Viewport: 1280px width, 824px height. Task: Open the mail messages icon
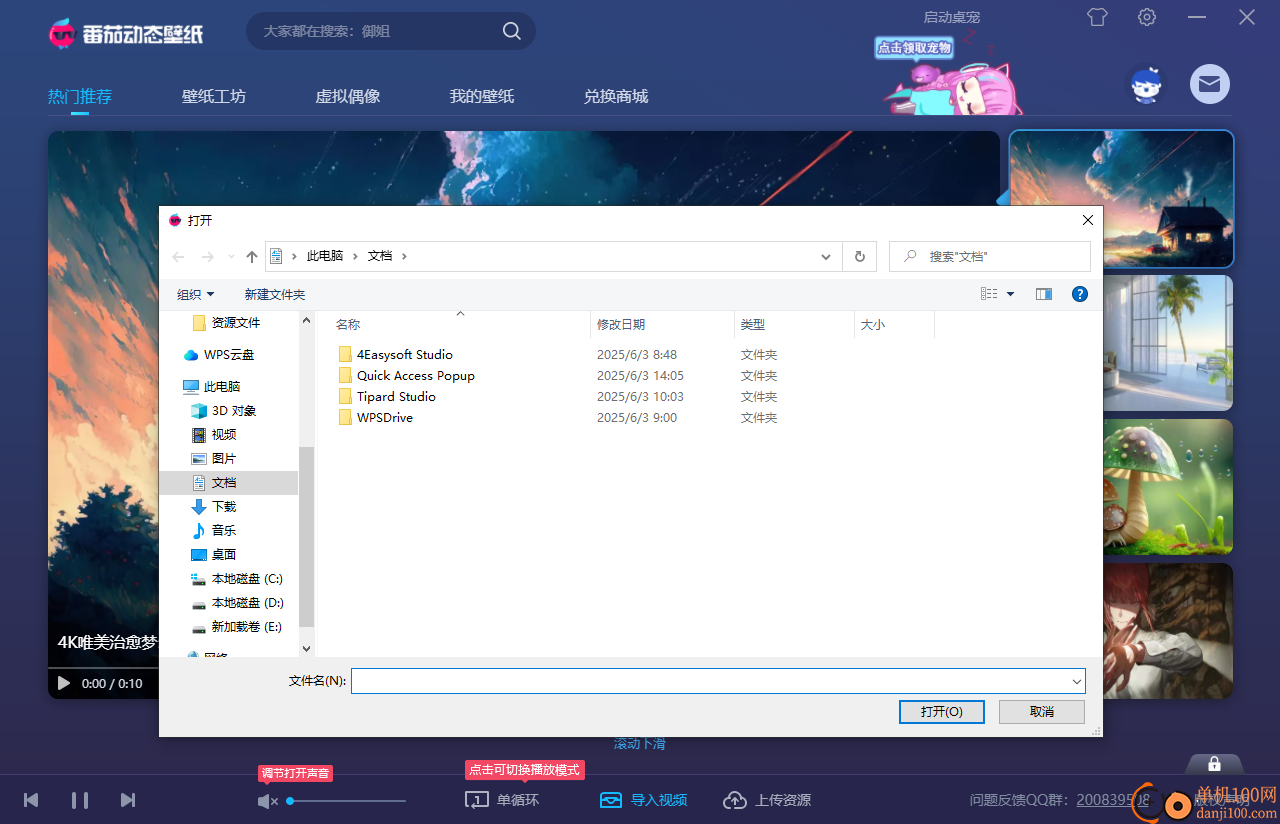tap(1209, 84)
